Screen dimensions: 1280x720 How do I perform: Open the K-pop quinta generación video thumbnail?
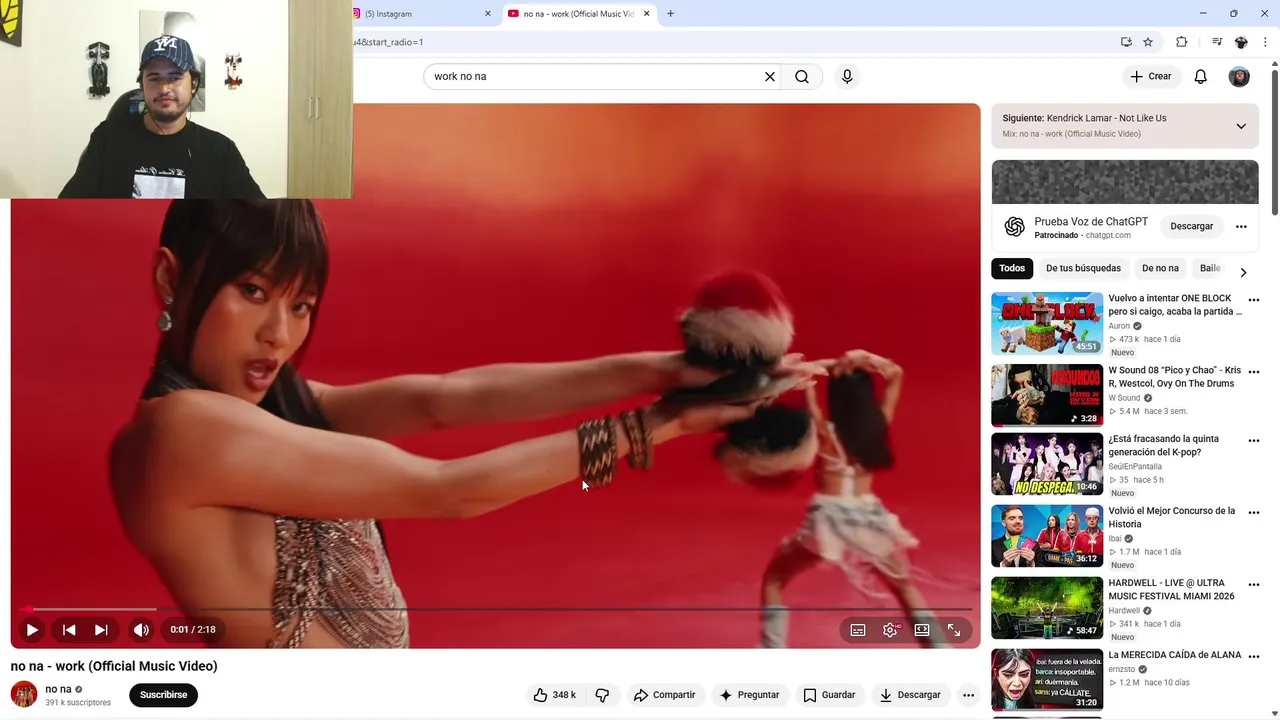1047,464
